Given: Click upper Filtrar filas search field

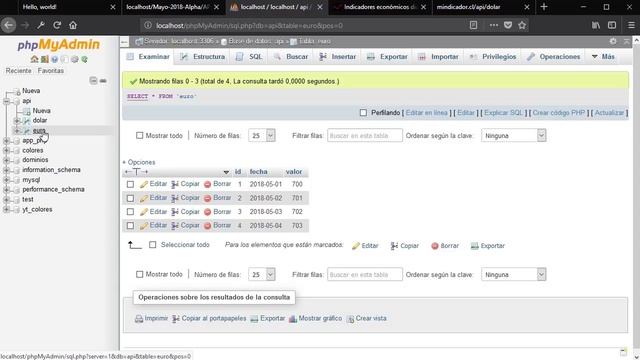Looking at the screenshot, I should [364, 136].
